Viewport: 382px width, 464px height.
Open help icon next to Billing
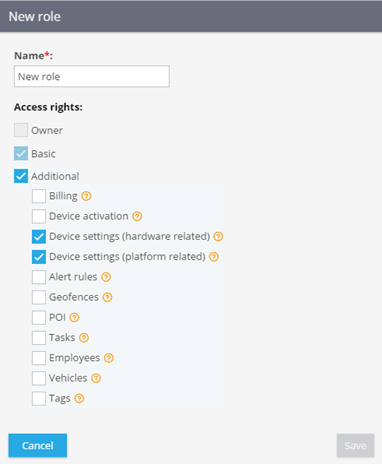[x=86, y=196]
